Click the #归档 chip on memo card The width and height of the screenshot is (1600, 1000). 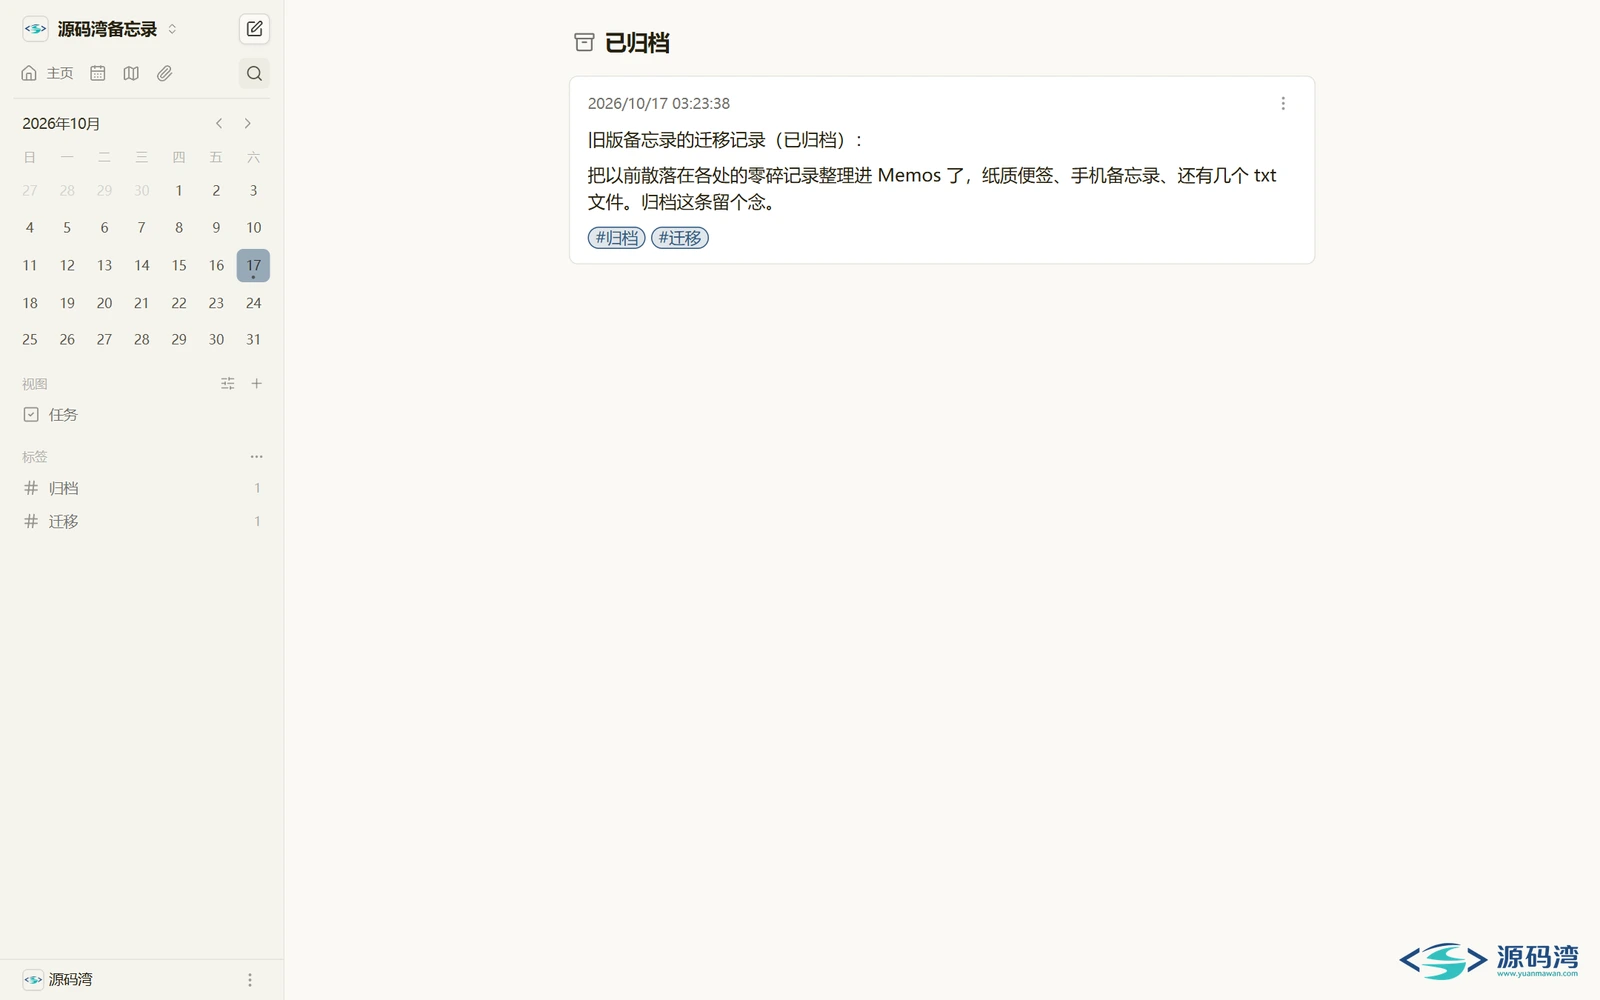coord(616,238)
